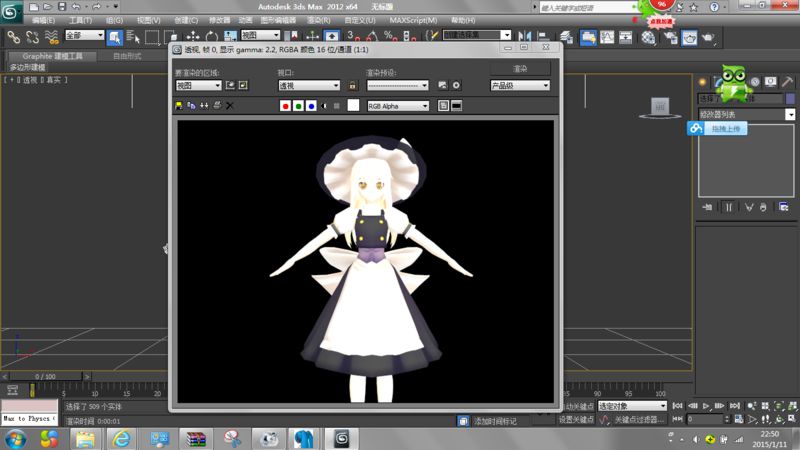Open the viewport dropdown in render window
Image resolution: width=800 pixels, height=450 pixels.
[309, 86]
